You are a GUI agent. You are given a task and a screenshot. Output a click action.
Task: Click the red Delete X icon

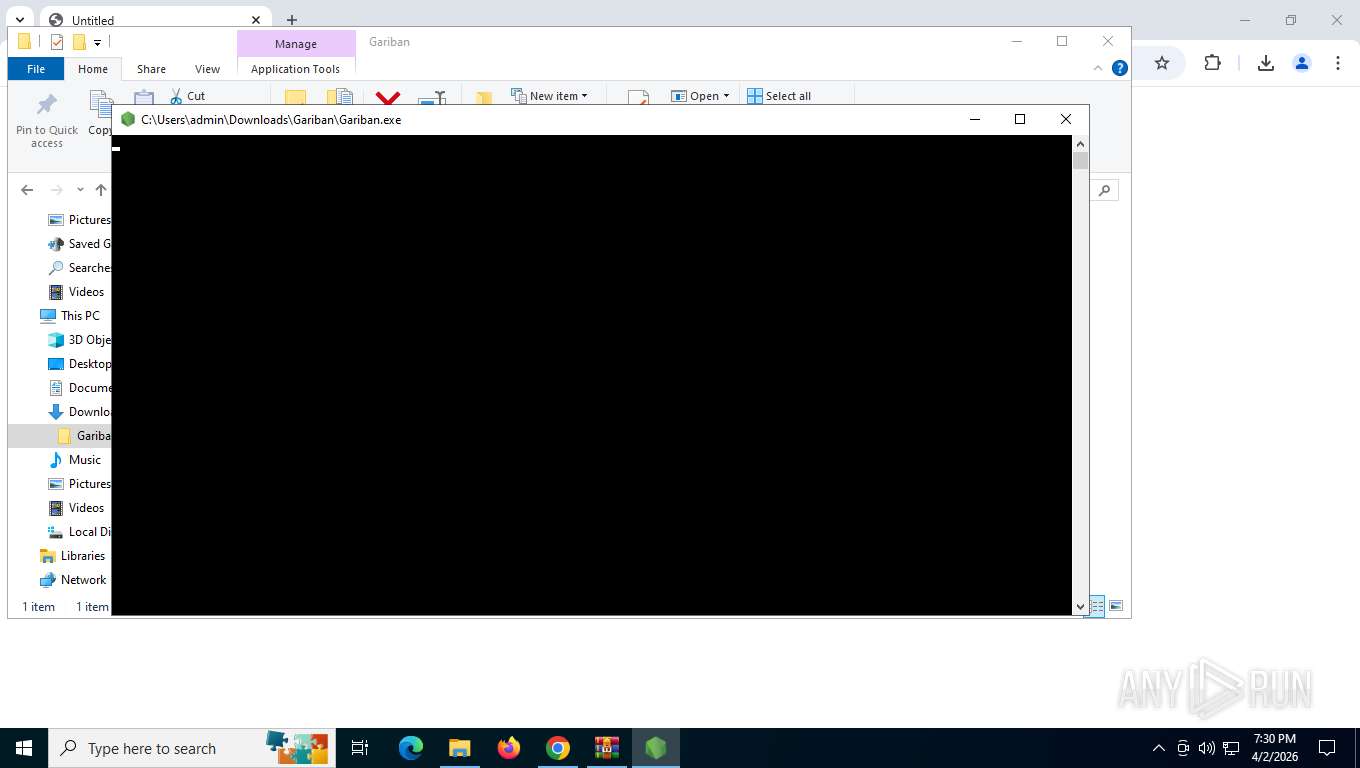pos(388,98)
